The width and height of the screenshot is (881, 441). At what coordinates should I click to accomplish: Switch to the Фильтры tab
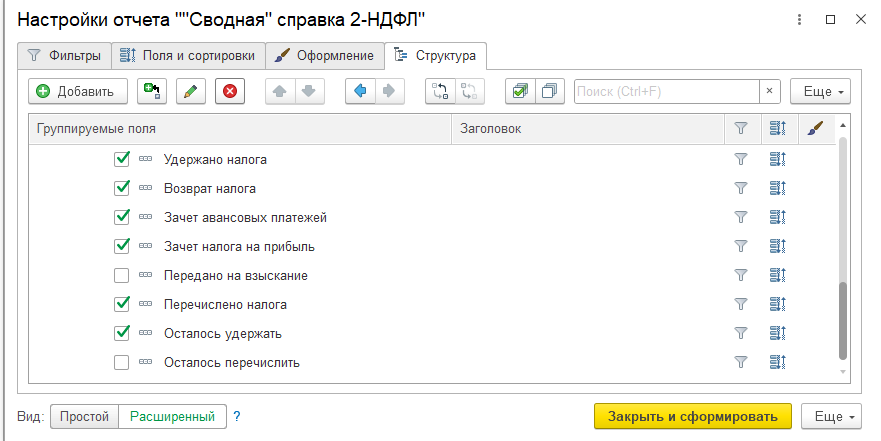point(64,55)
